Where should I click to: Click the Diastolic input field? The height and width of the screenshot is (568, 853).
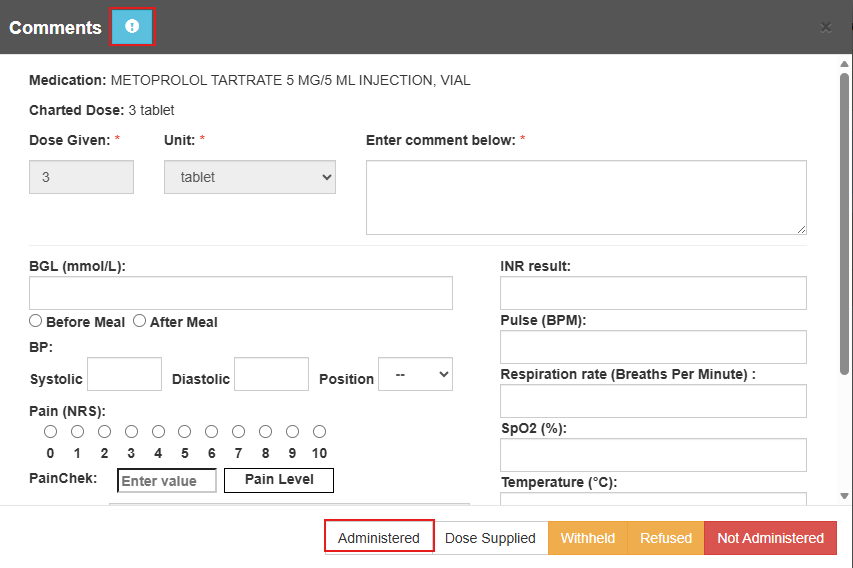[271, 374]
